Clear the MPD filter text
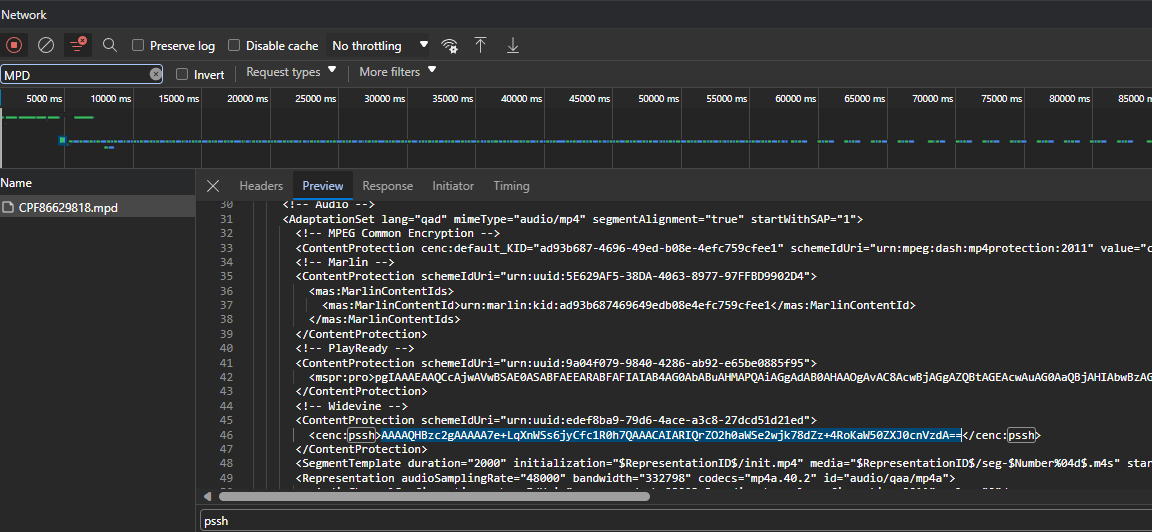1152x532 pixels. [156, 74]
